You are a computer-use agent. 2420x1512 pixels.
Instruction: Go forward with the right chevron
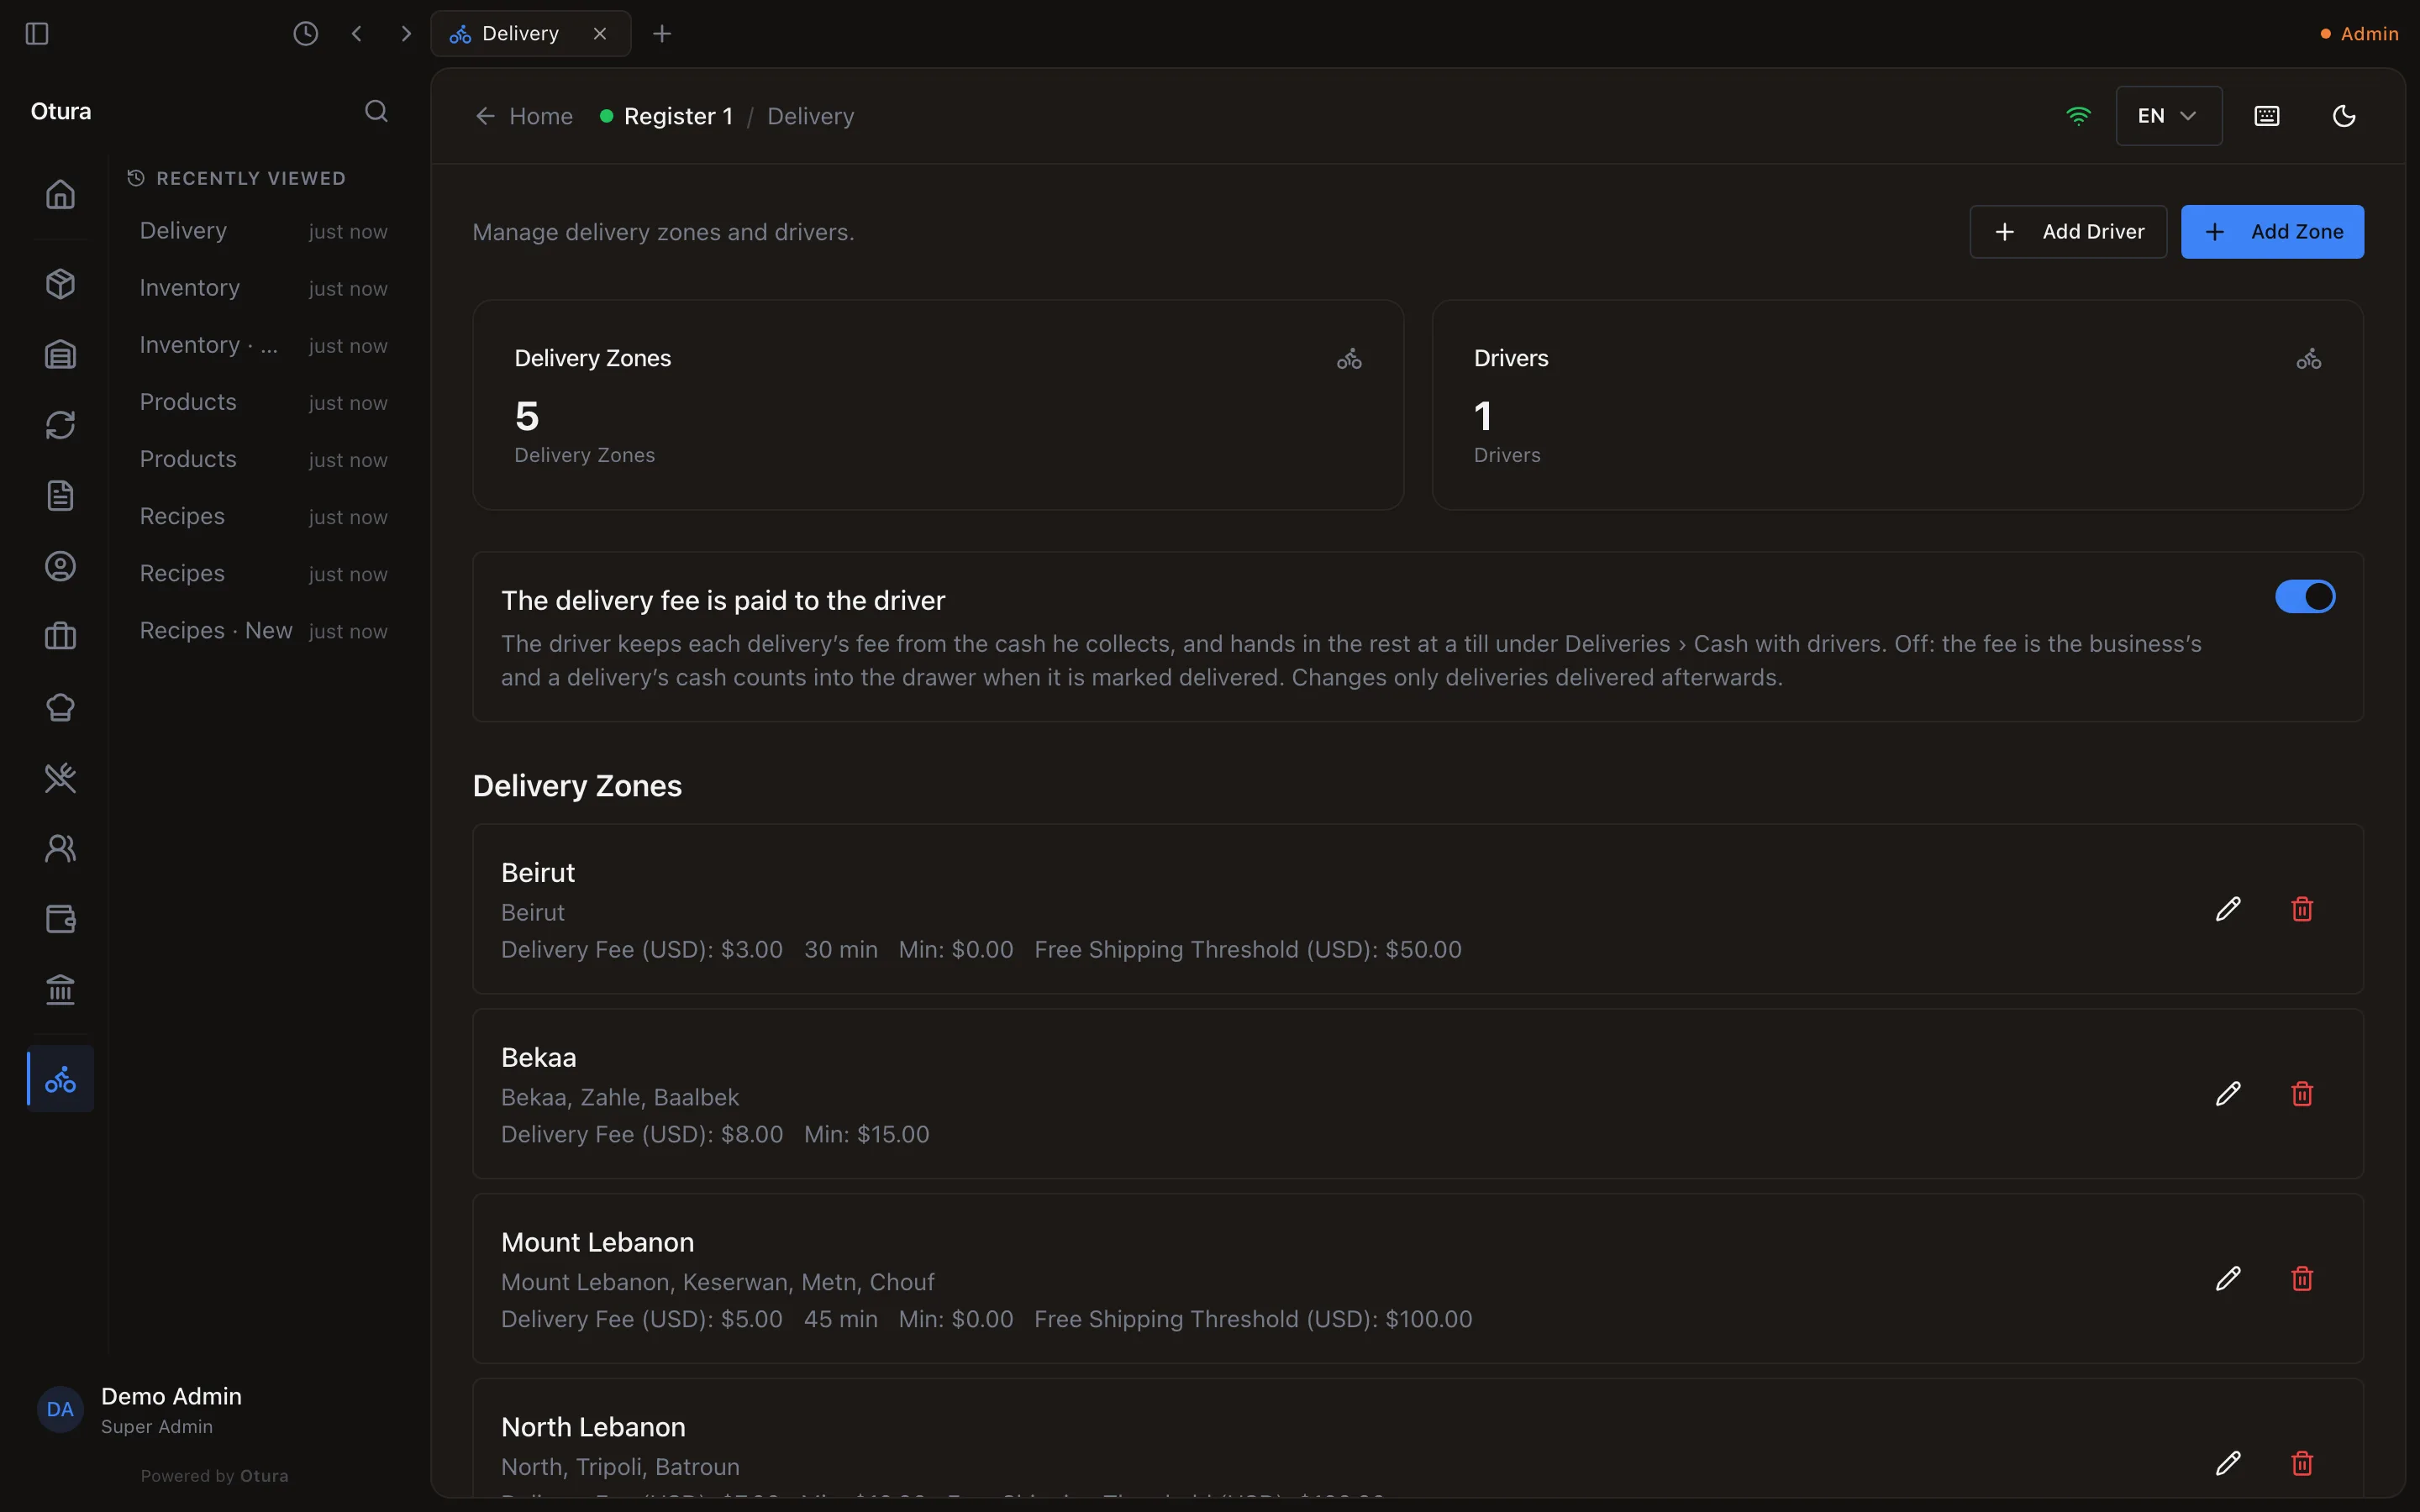(405, 34)
